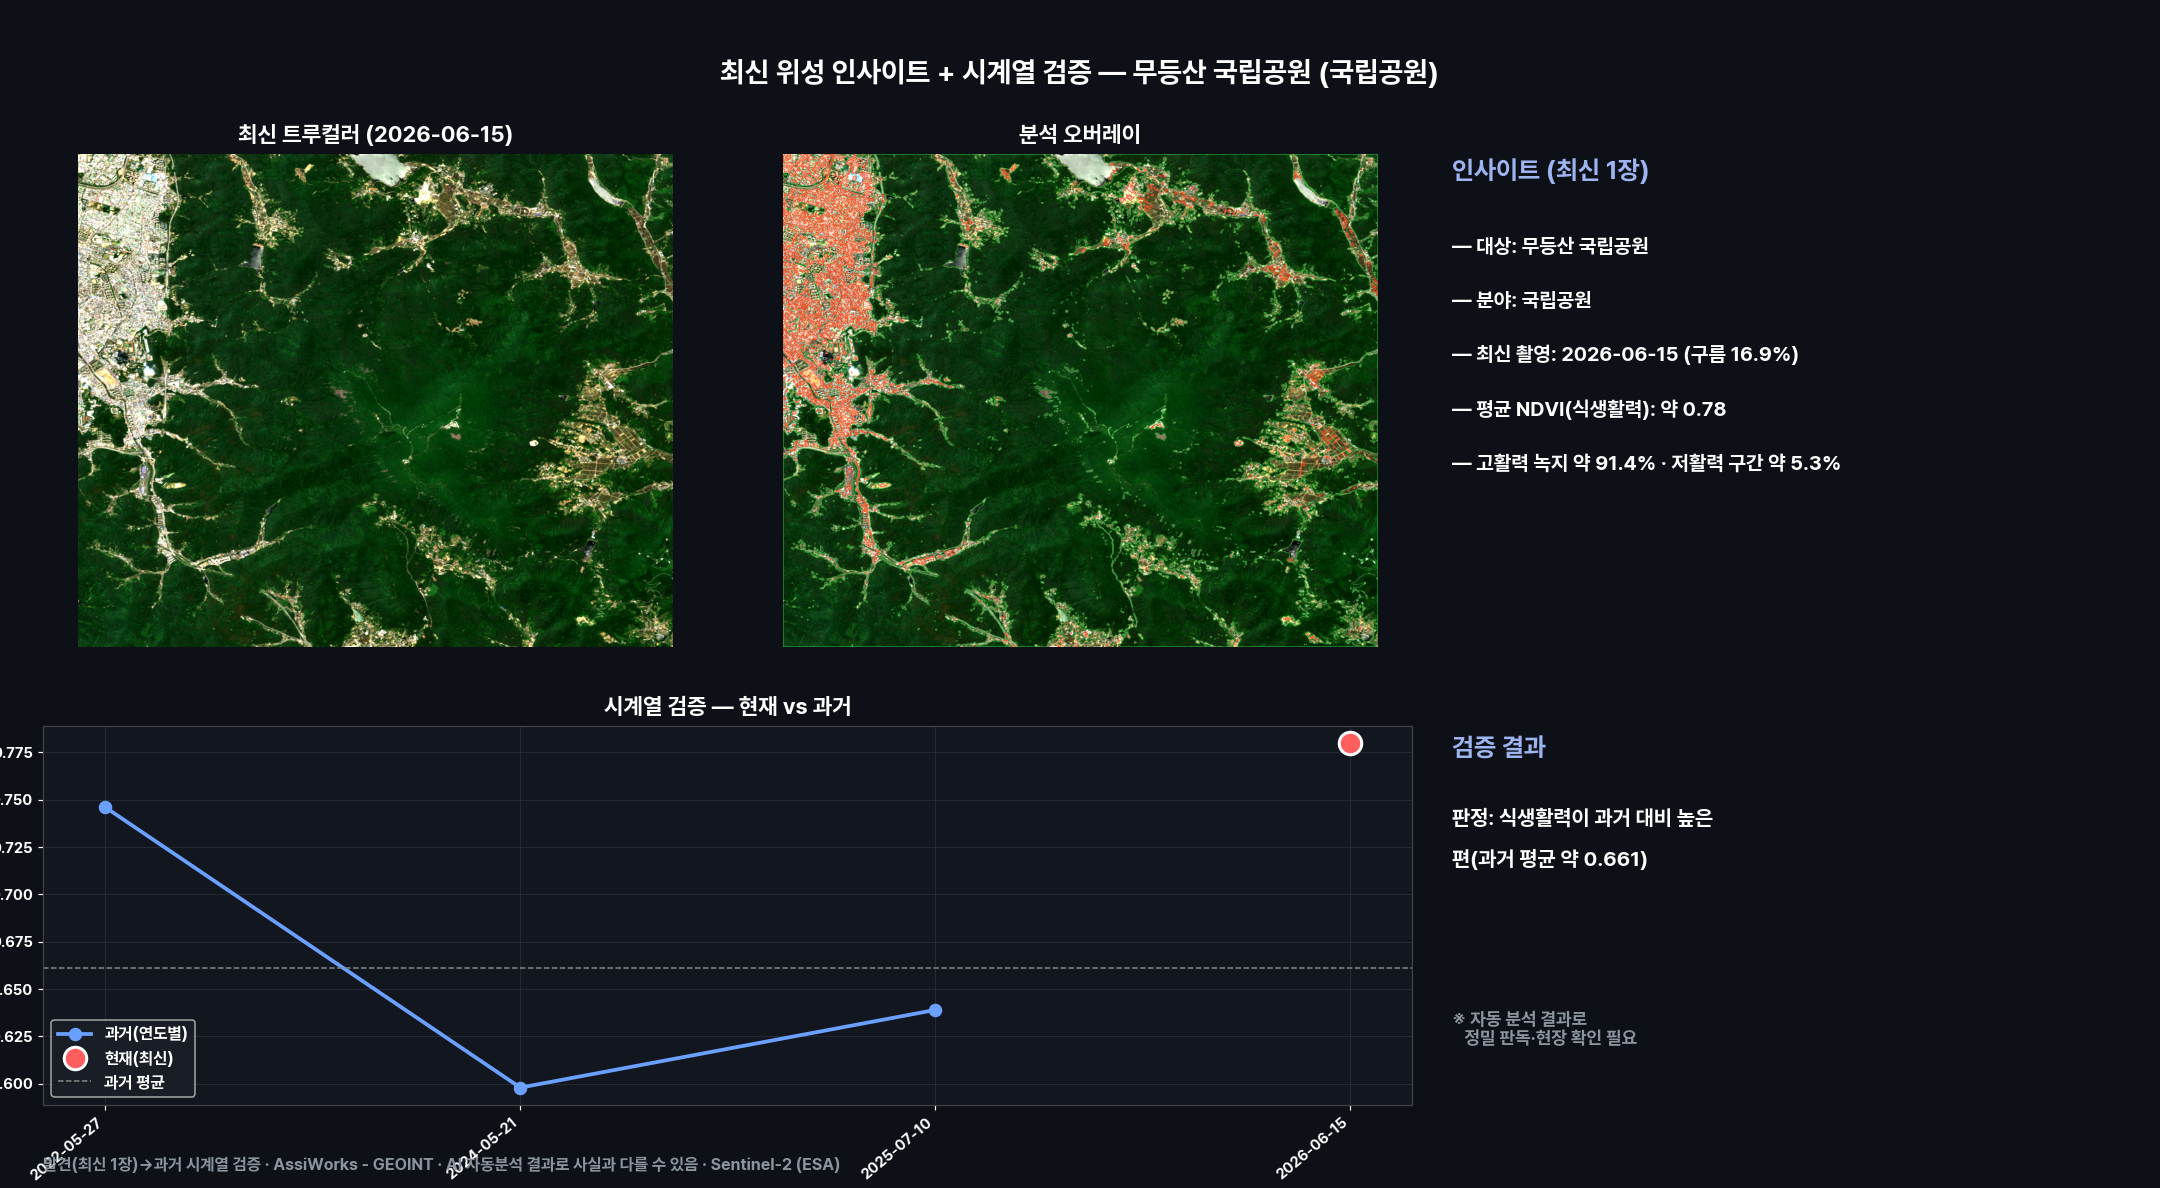Click the 2024-05-21 data point on the line chart
This screenshot has width=2160, height=1188.
coord(520,1088)
